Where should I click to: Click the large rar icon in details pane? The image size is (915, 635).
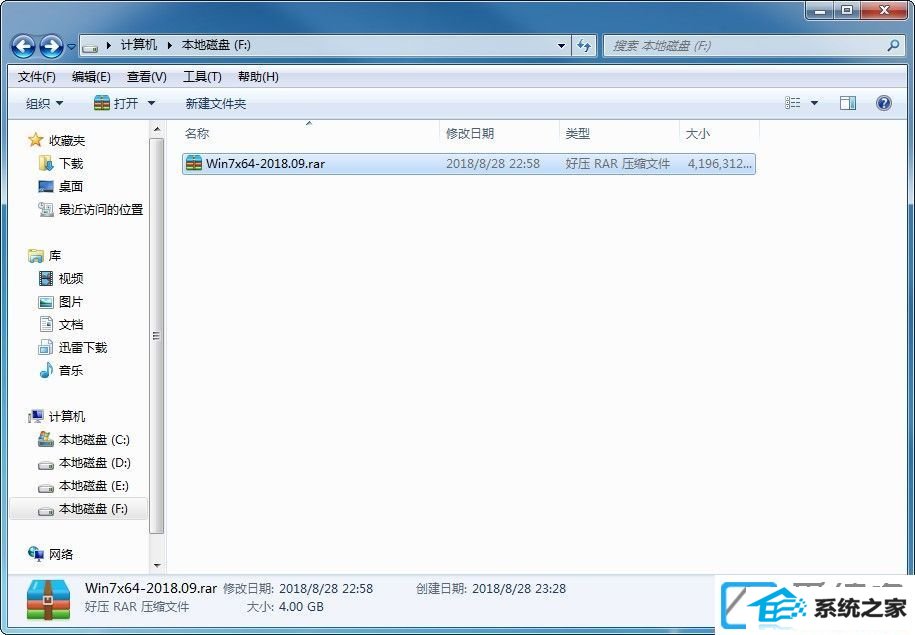pyautogui.click(x=48, y=601)
